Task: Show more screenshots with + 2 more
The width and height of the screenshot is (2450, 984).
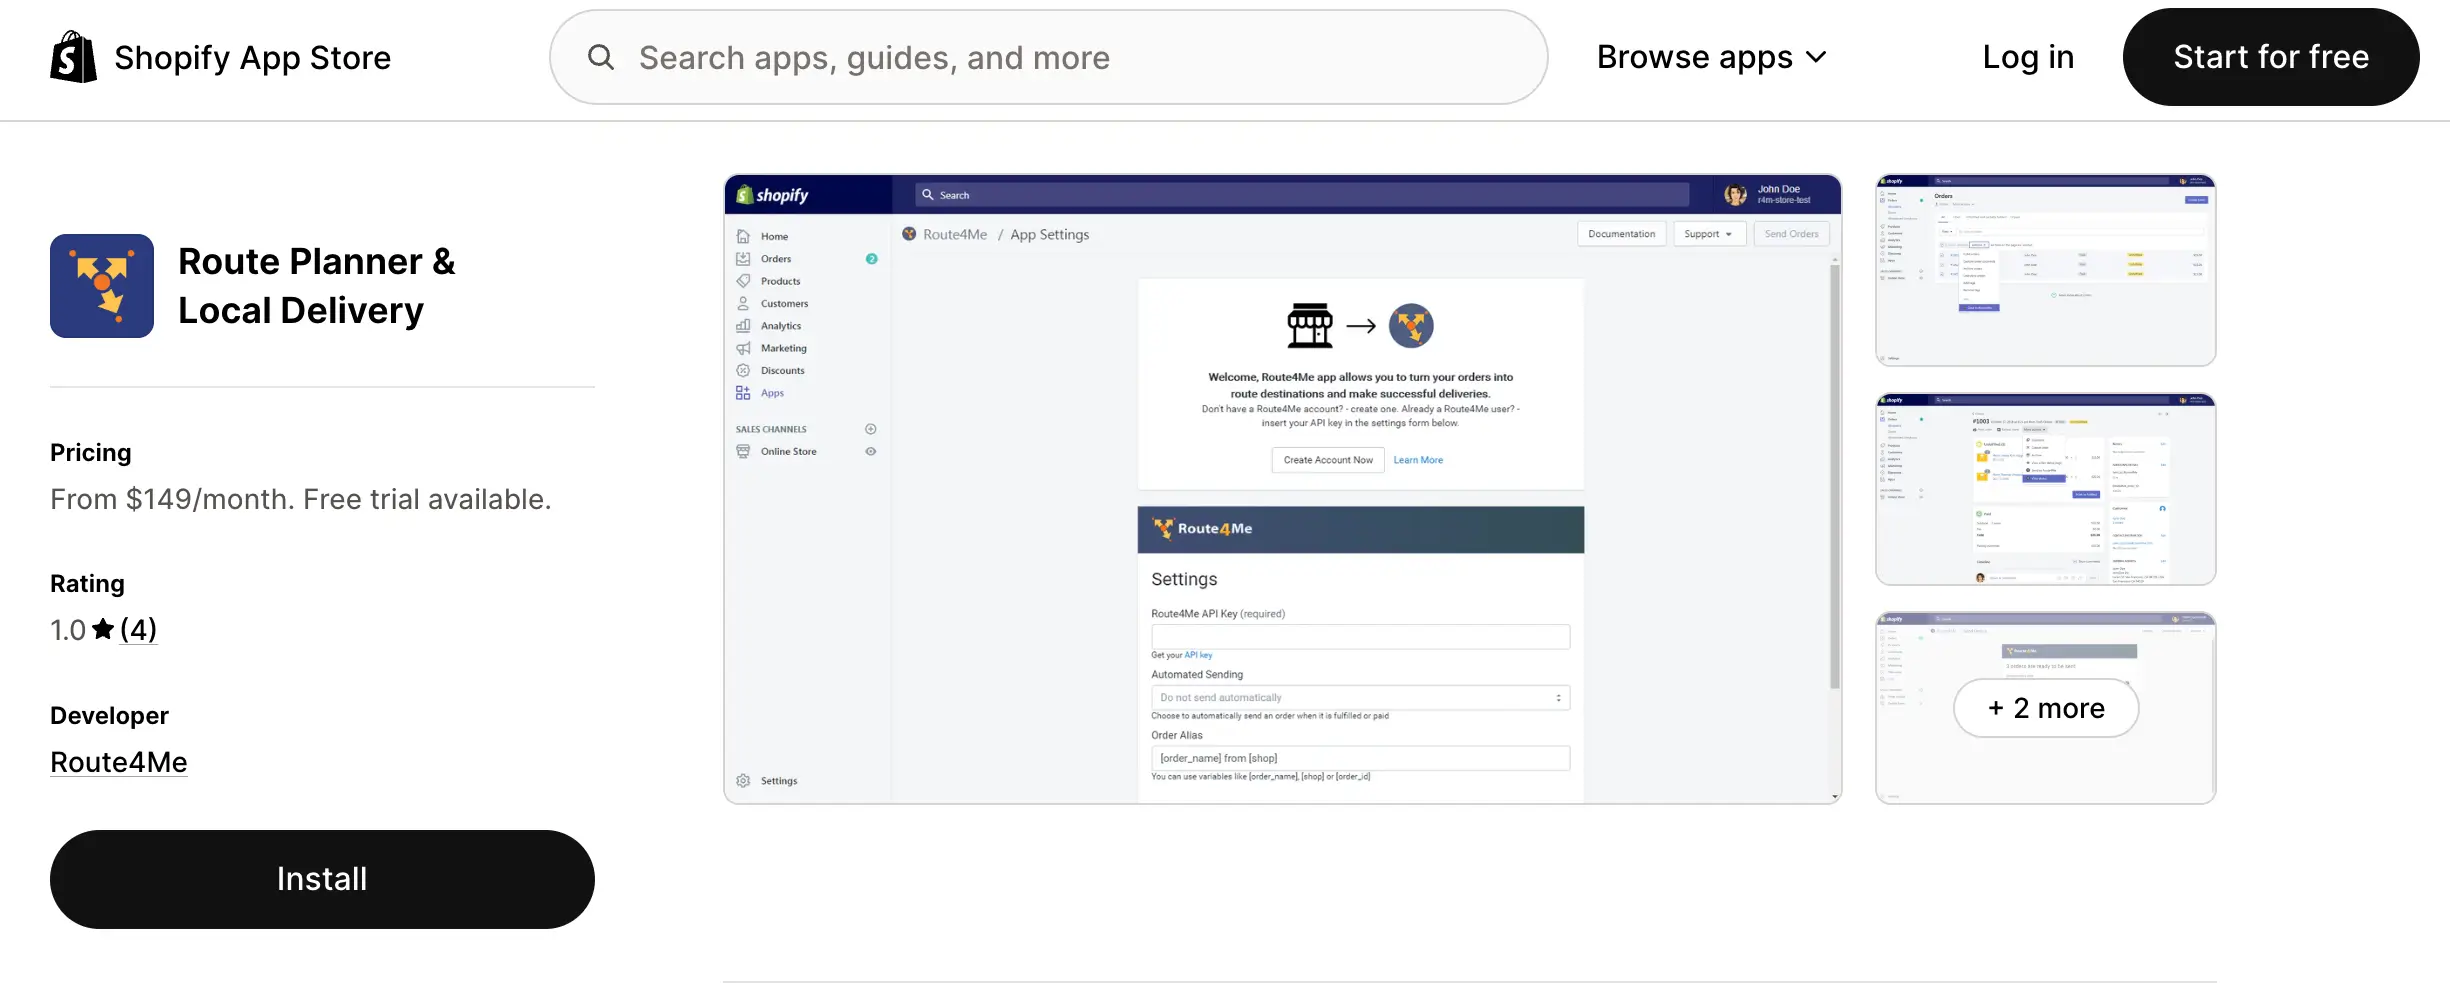Action: 2046,708
